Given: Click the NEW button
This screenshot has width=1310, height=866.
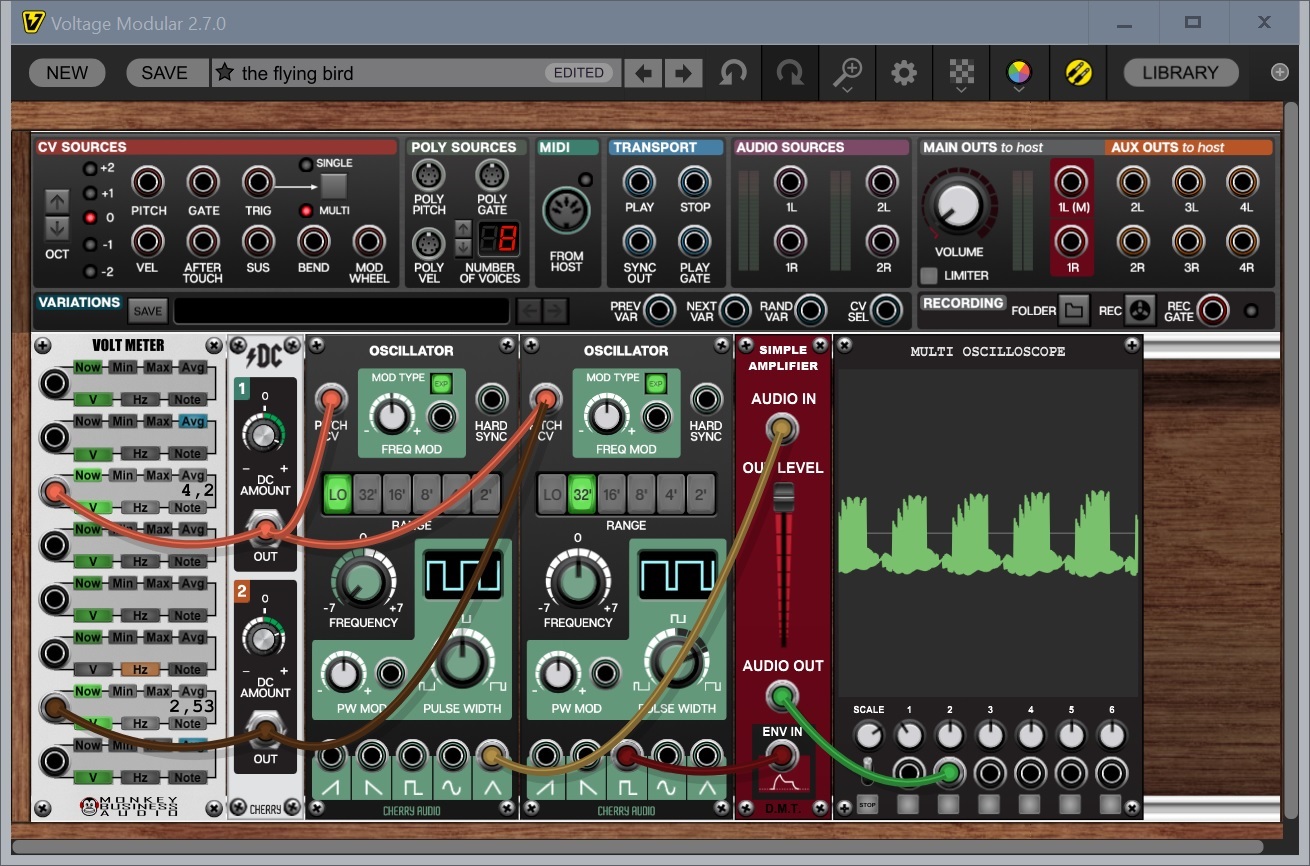Looking at the screenshot, I should (x=67, y=73).
